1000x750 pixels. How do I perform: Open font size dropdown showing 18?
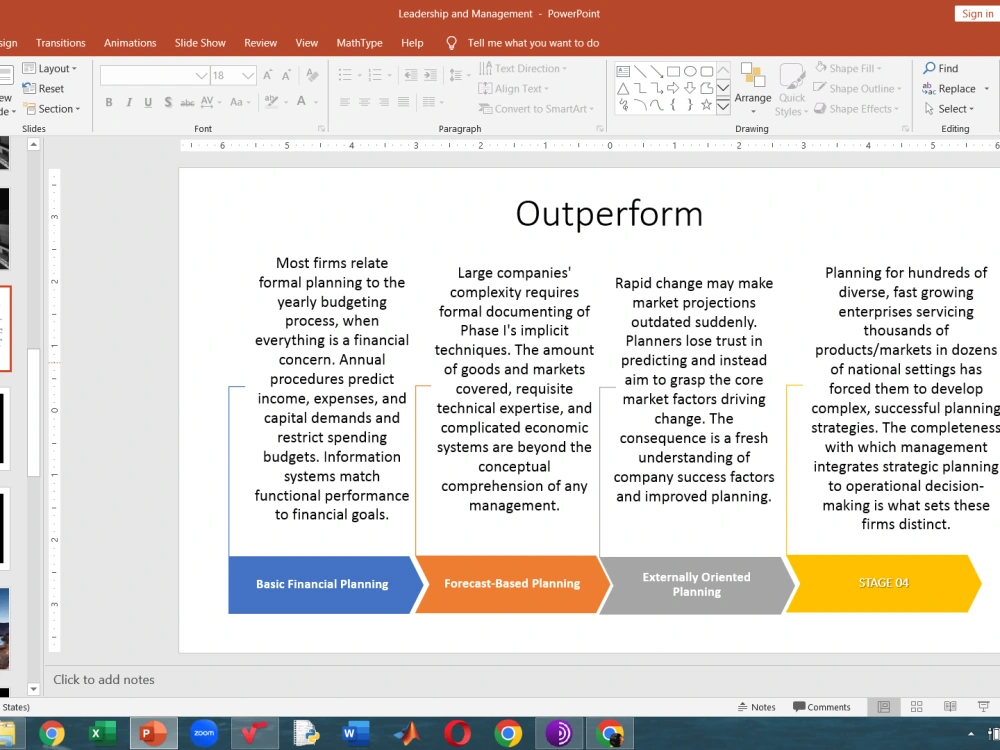click(249, 75)
